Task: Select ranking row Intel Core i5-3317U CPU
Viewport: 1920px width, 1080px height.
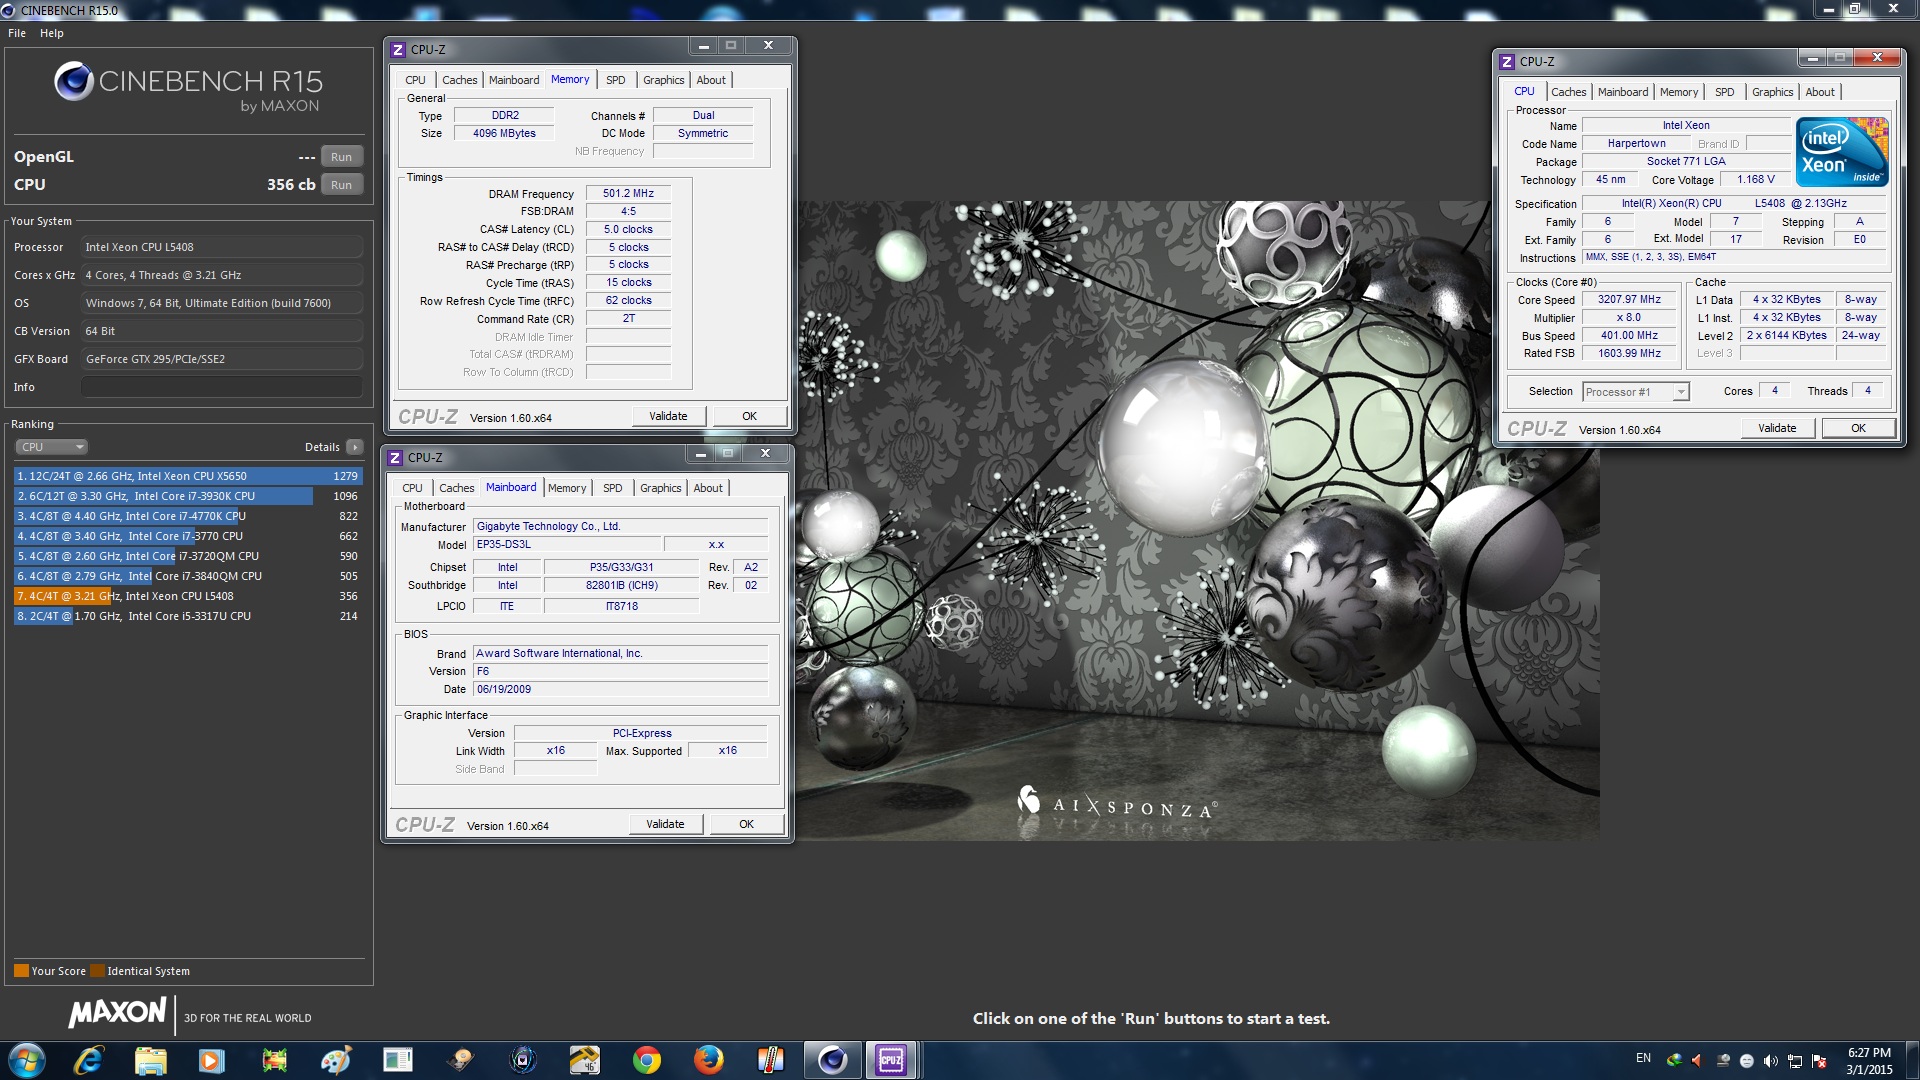Action: [188, 616]
